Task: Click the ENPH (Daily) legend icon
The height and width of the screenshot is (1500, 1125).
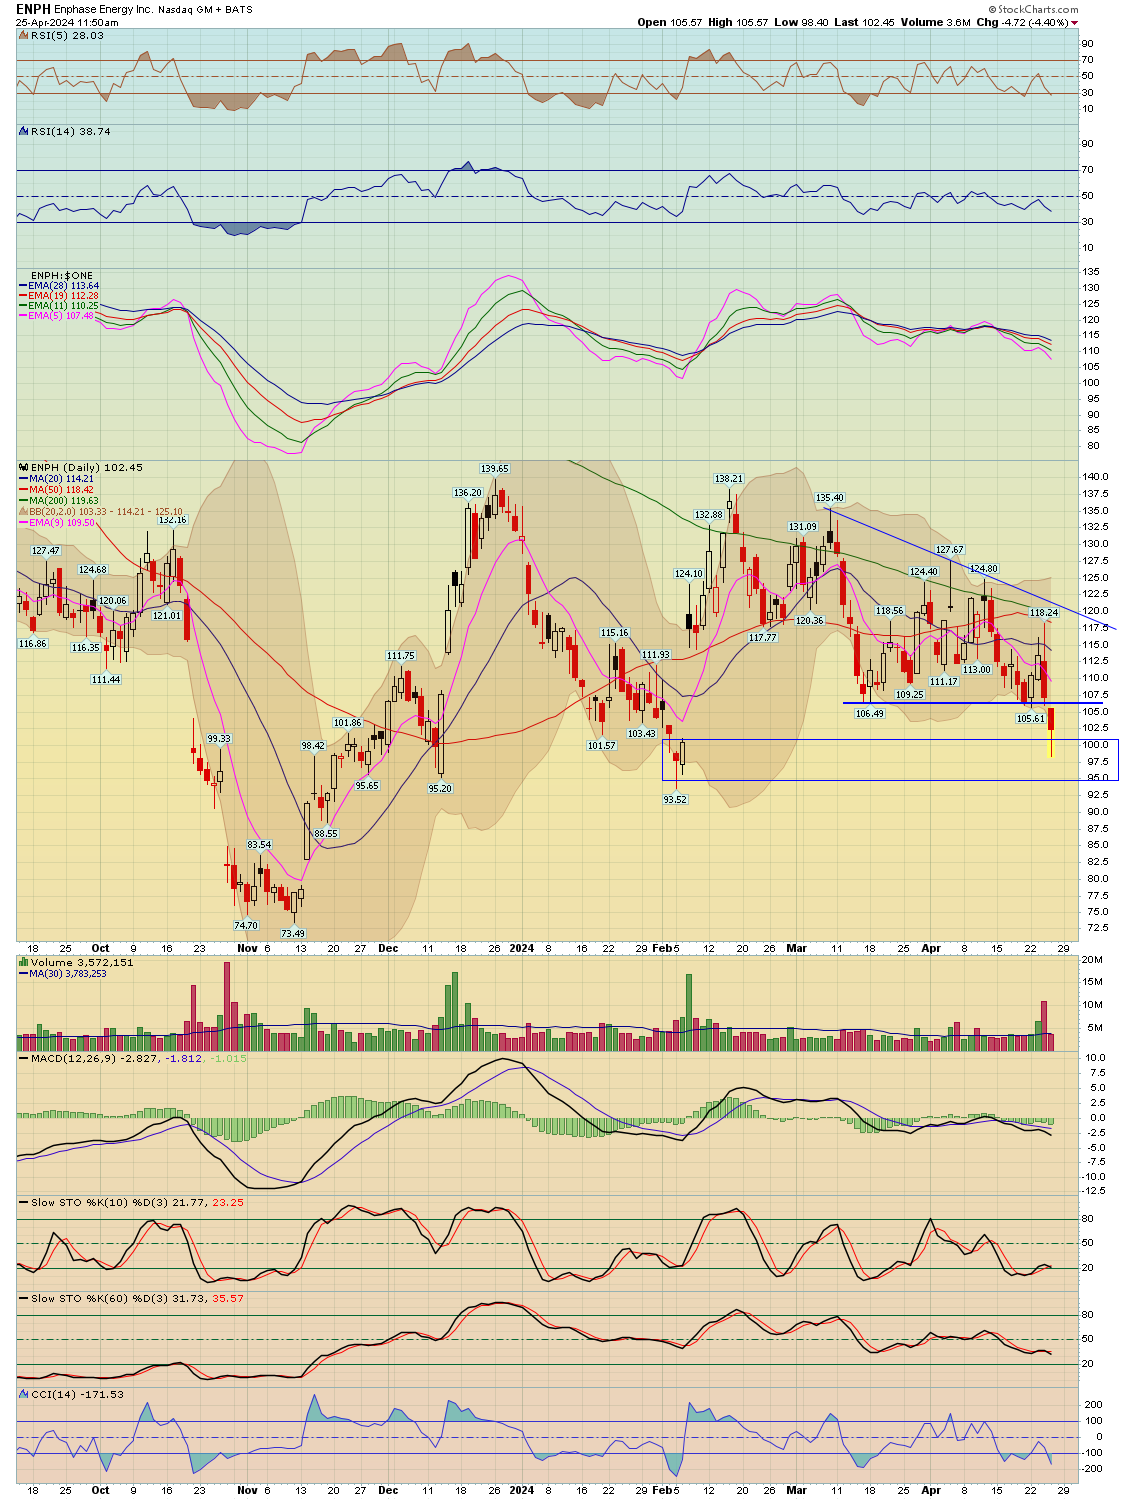Action: pos(23,467)
